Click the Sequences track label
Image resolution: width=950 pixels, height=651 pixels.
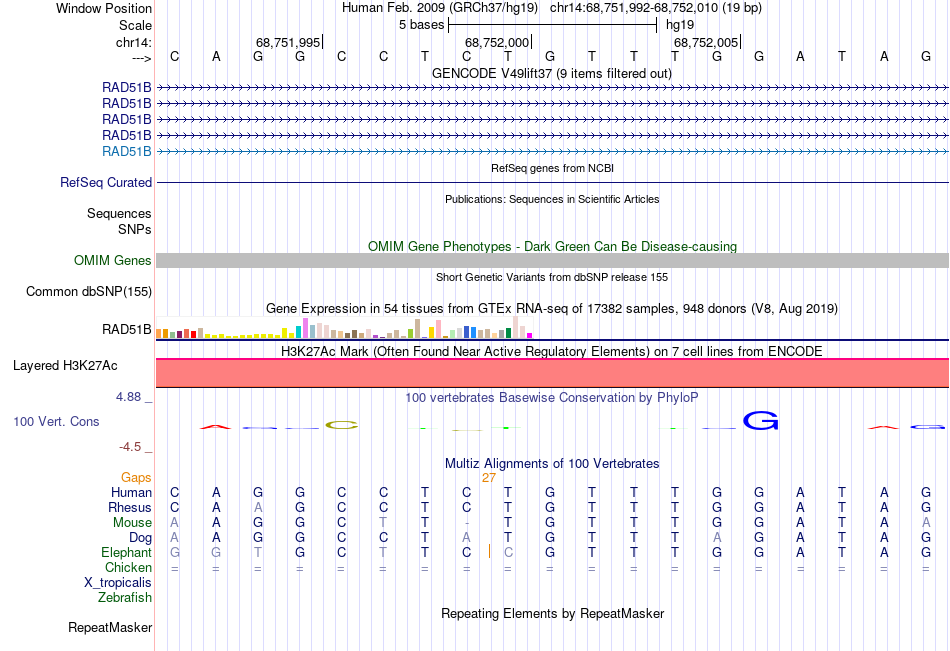tap(119, 213)
